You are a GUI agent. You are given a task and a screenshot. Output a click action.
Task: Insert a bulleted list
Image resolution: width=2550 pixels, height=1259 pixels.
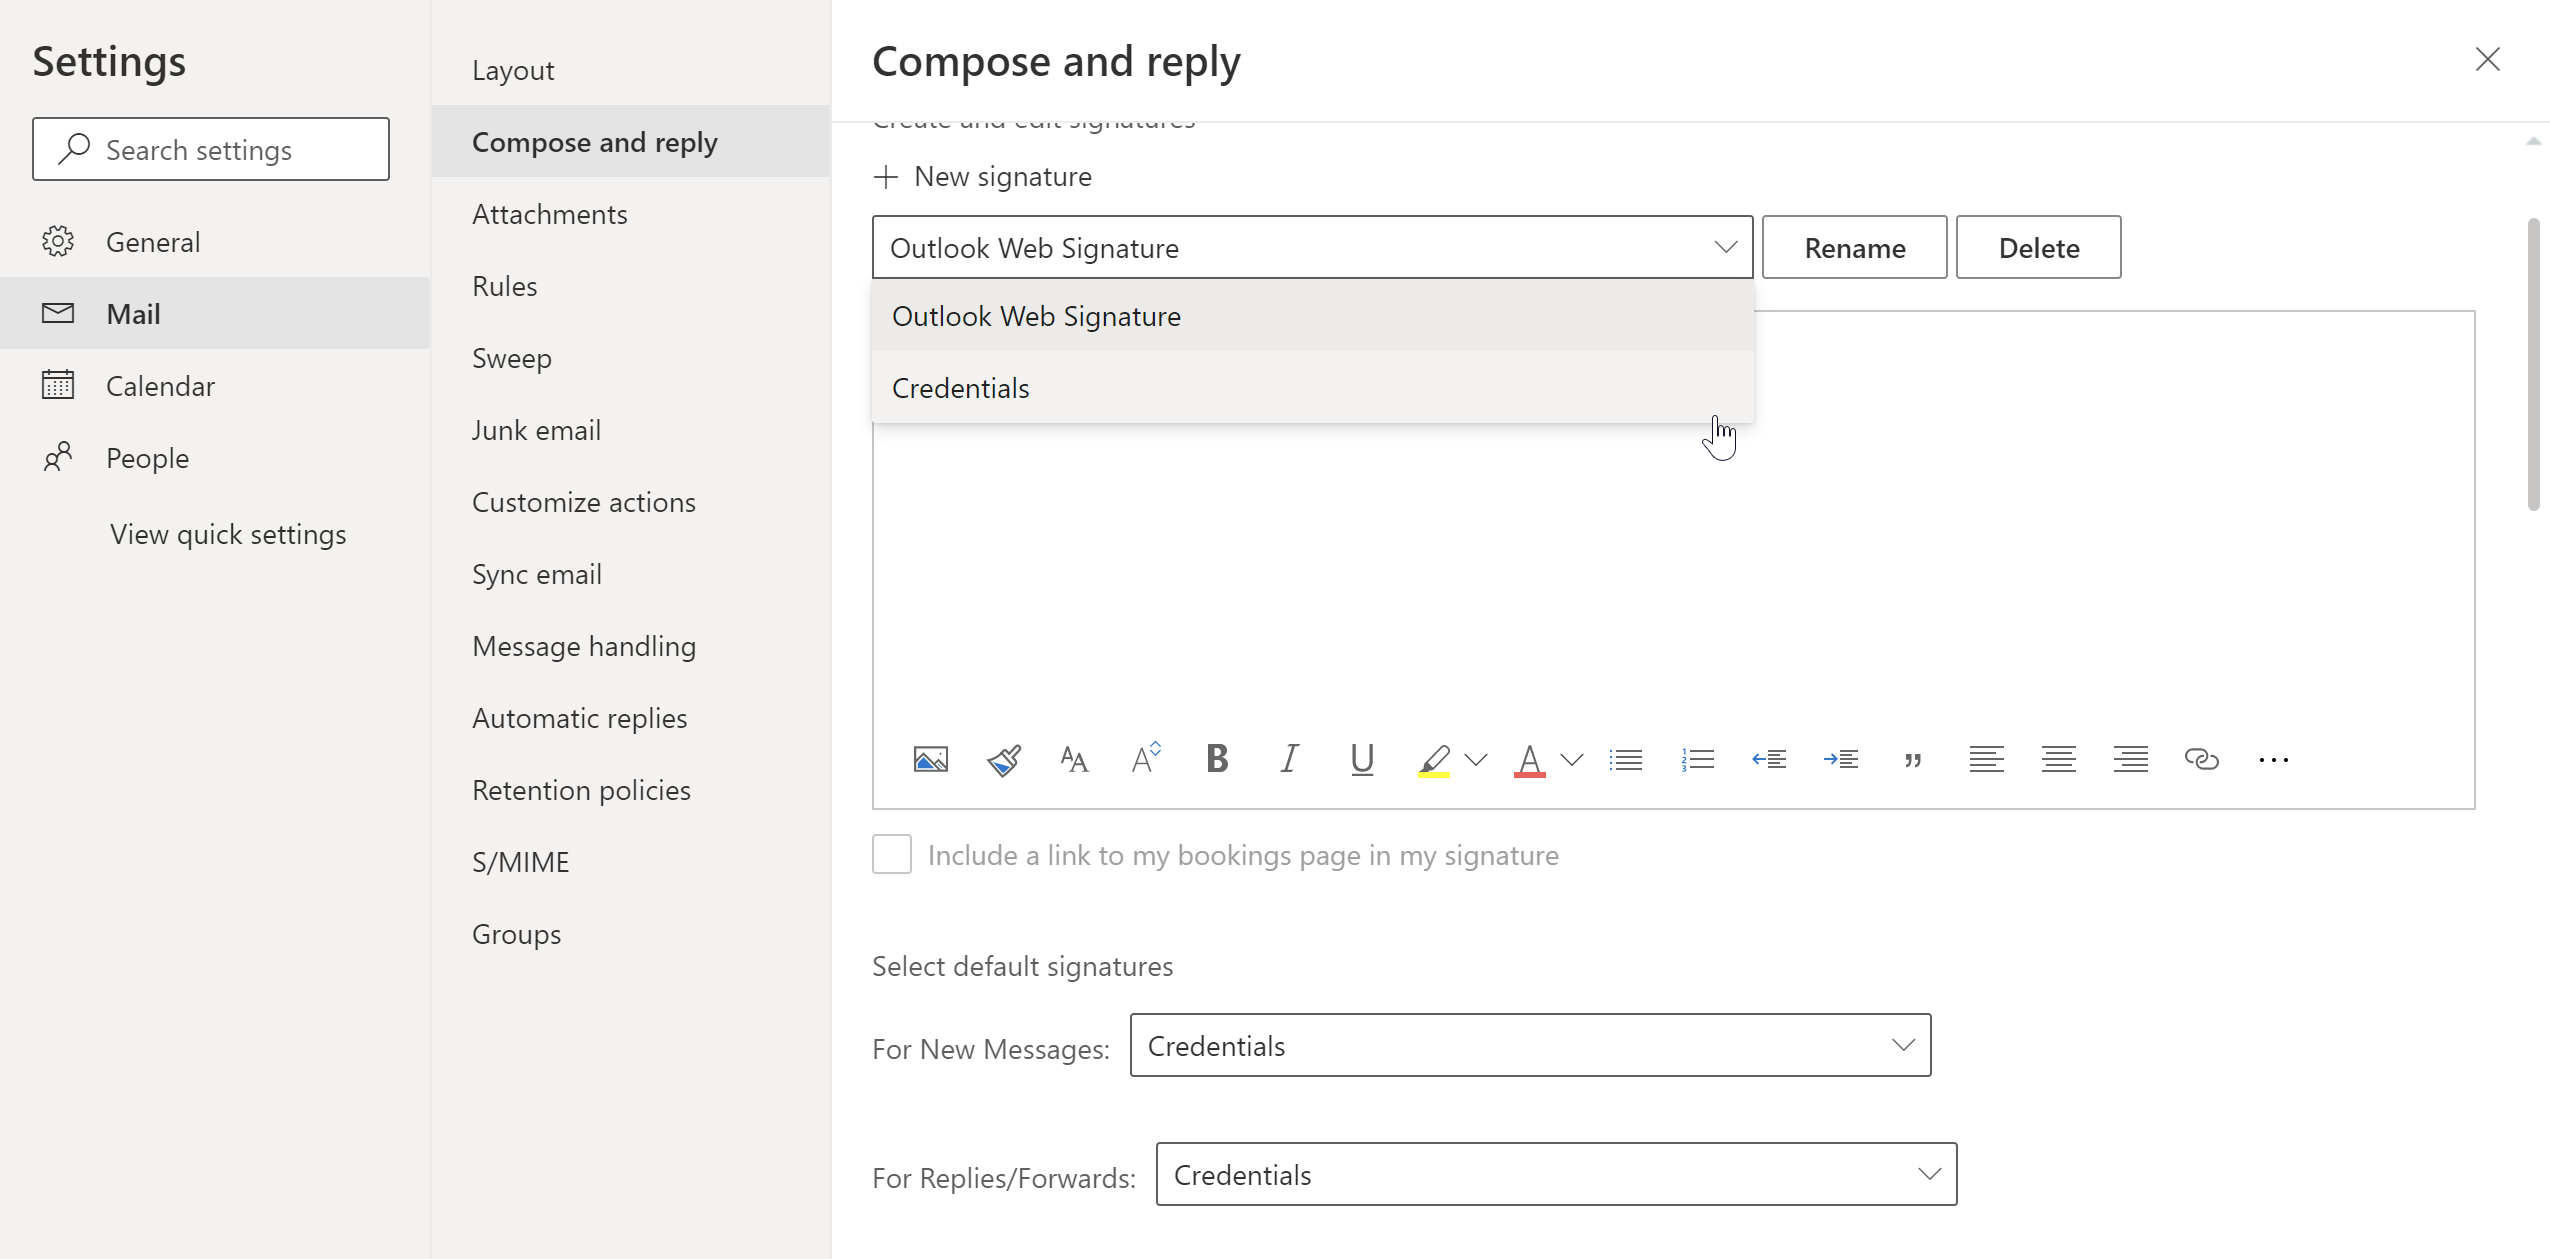coord(1625,760)
